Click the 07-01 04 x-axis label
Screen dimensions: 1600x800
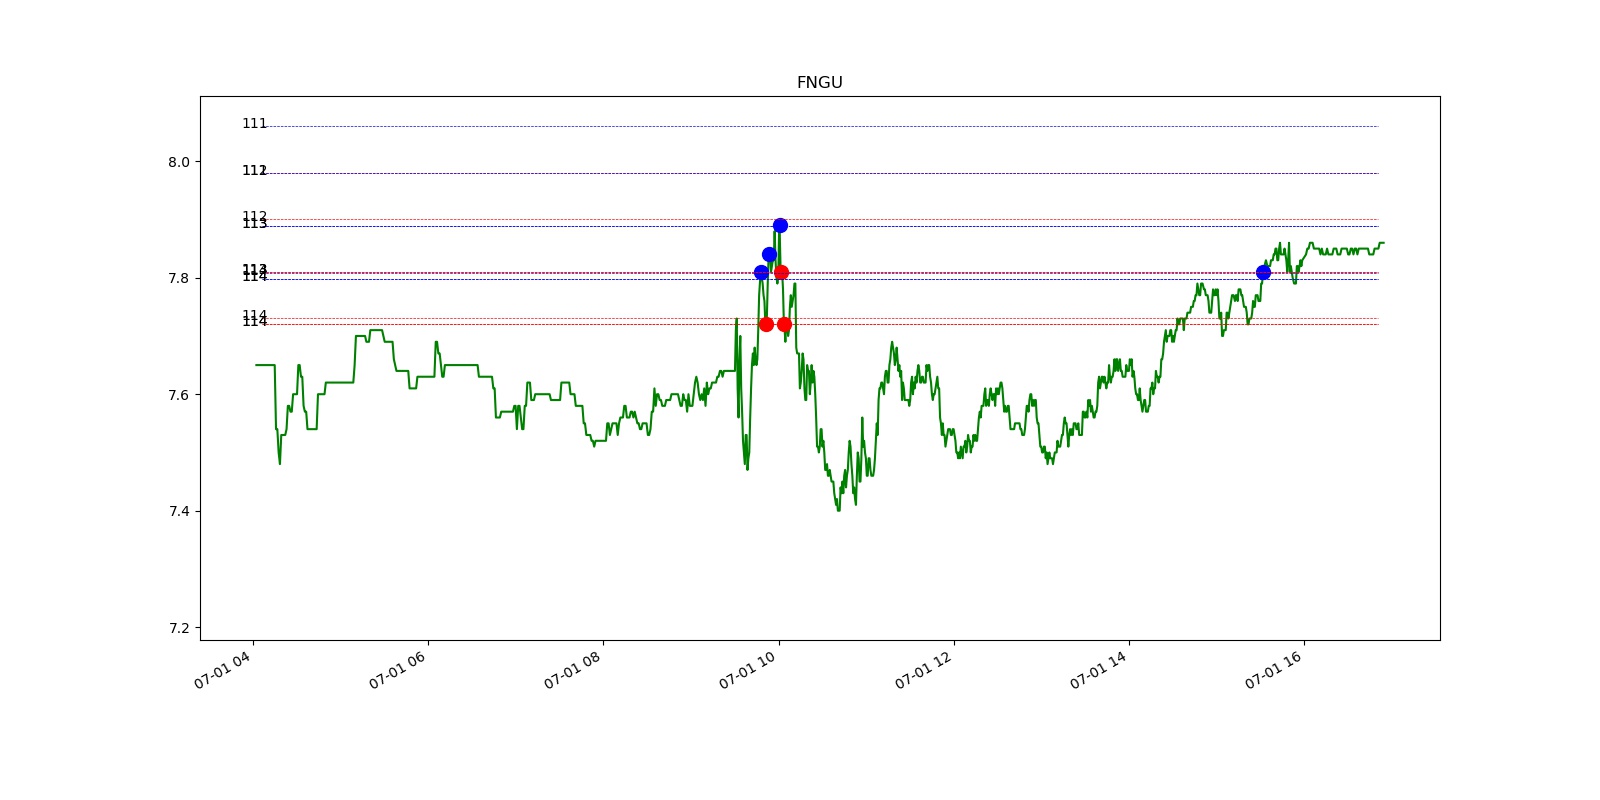223,670
